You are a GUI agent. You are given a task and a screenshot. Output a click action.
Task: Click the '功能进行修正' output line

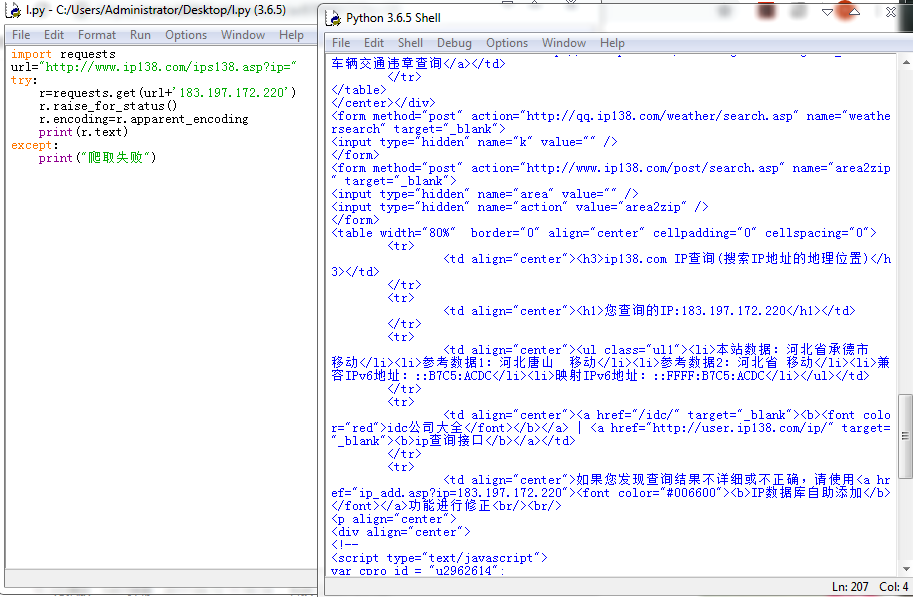pos(446,506)
